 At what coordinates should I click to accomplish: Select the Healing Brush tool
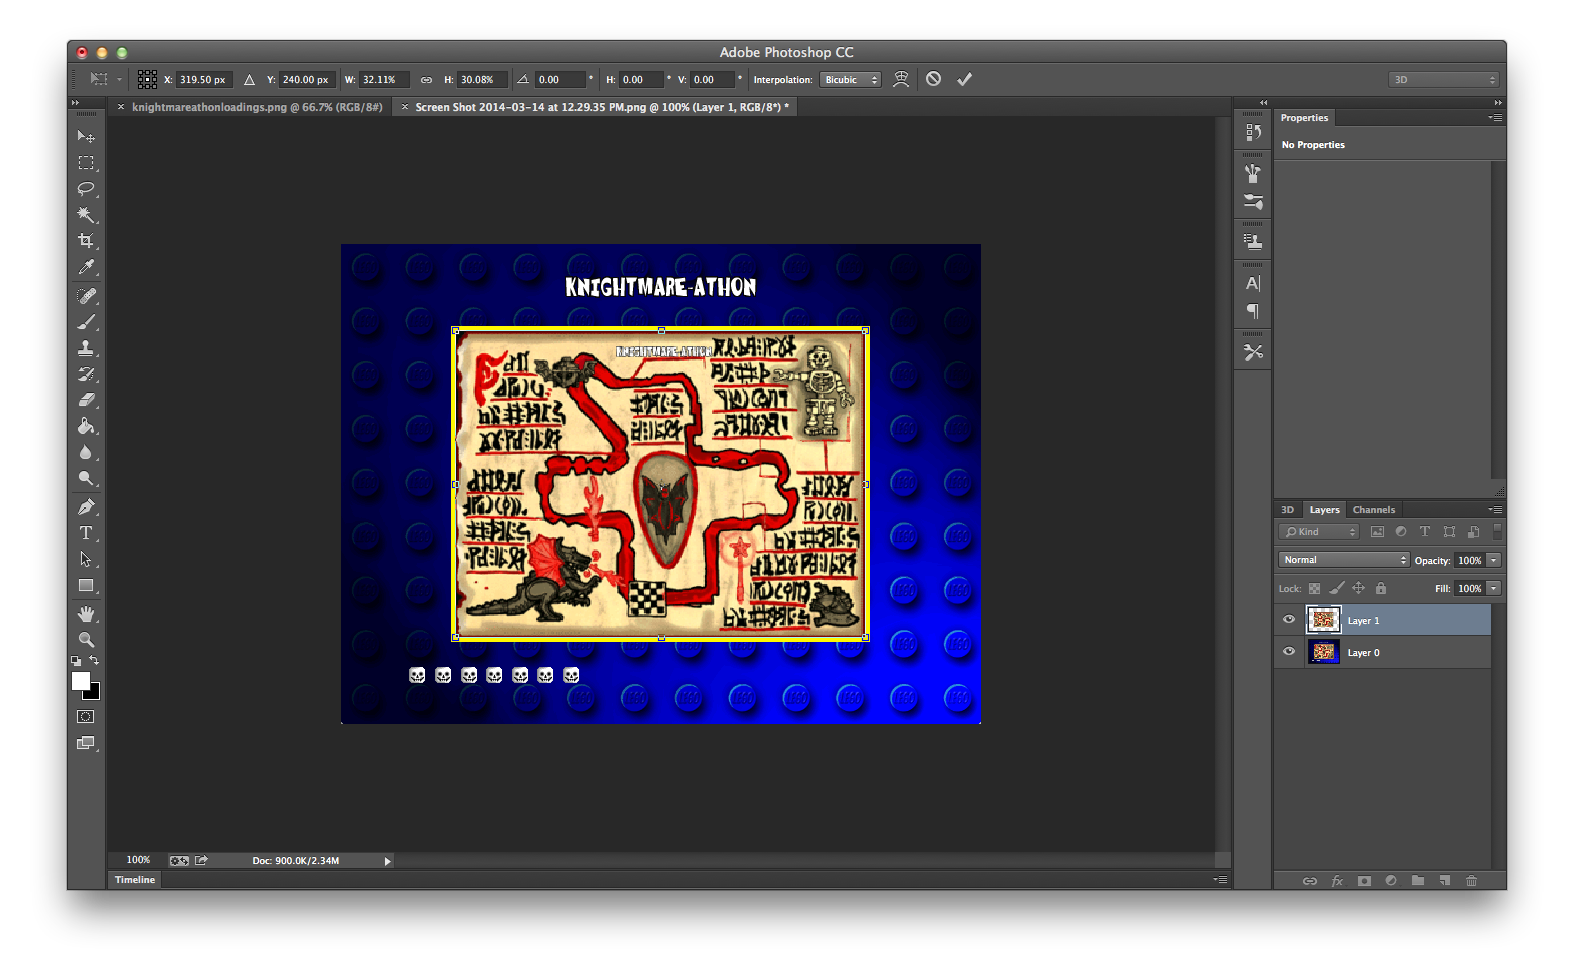86,296
